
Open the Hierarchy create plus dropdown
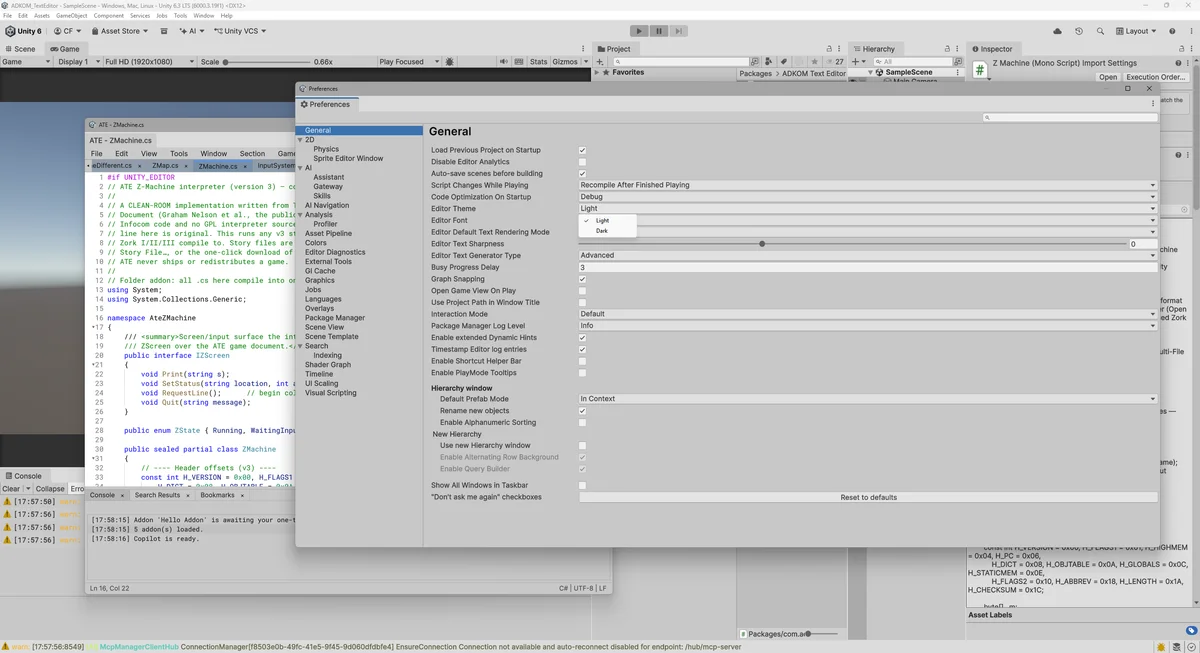point(858,62)
